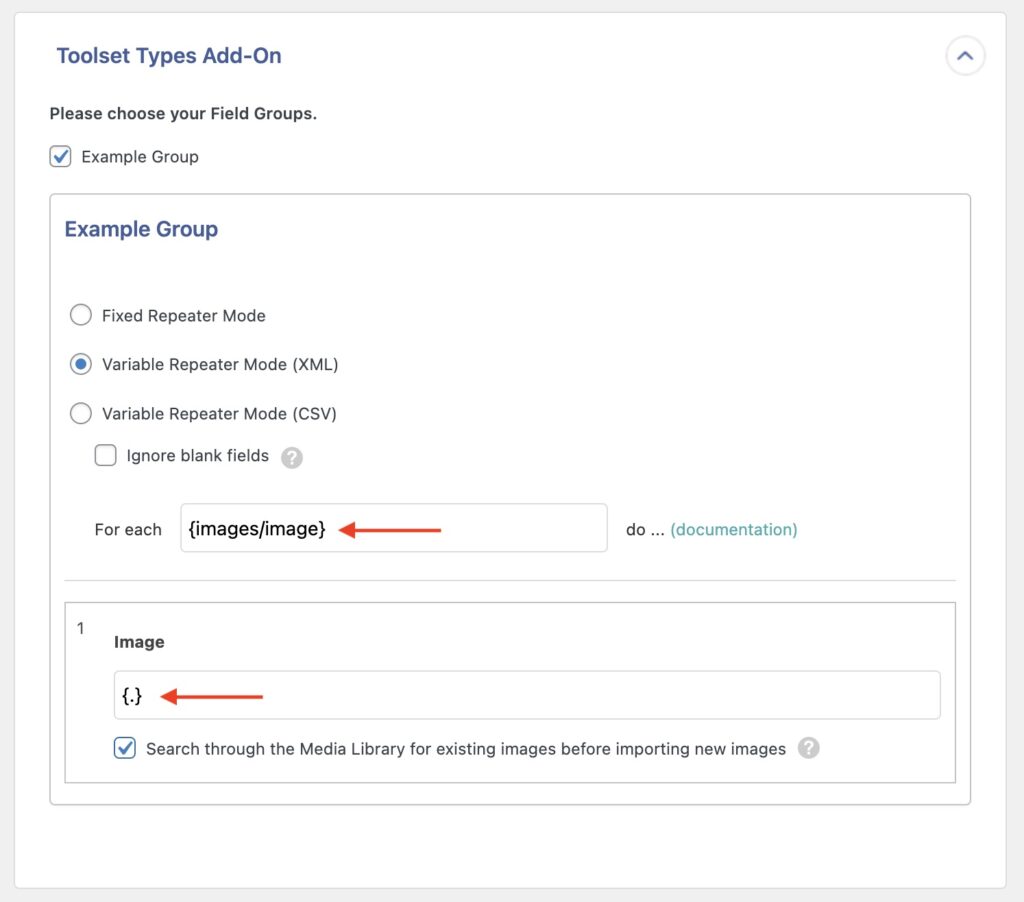1024x902 pixels.
Task: Click the Image field label in row 1
Action: coord(139,642)
